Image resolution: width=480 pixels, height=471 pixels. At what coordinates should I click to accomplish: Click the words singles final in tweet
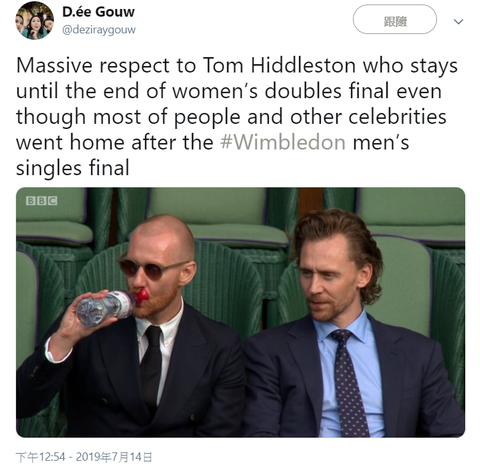(72, 168)
